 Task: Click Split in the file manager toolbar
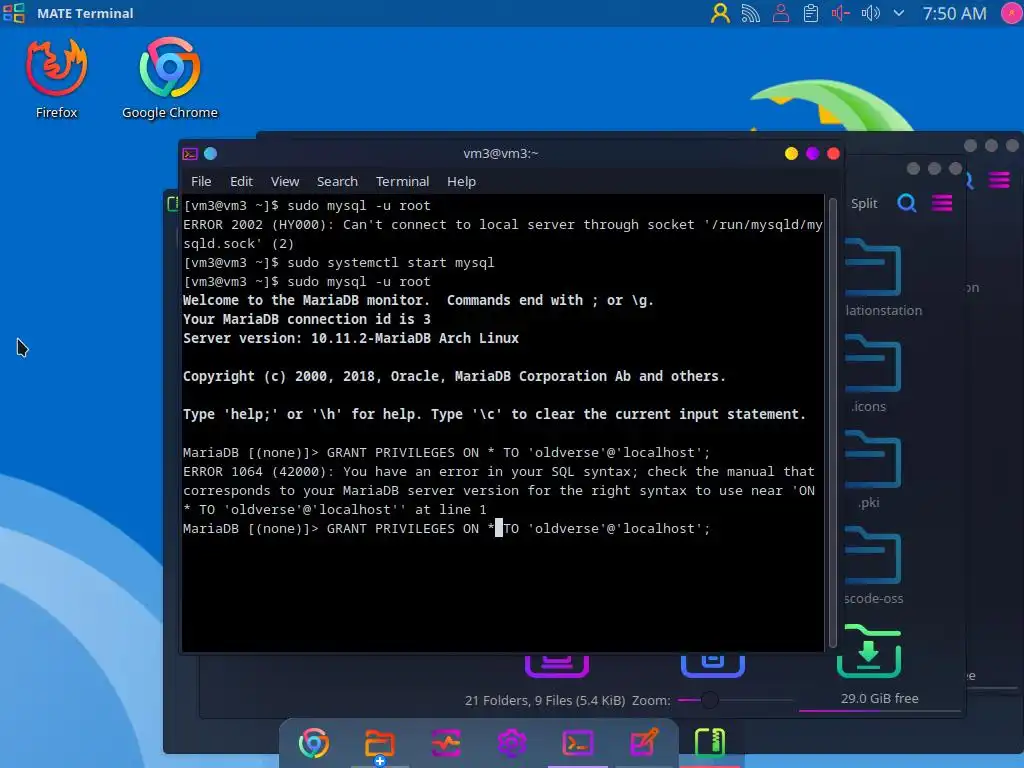click(x=863, y=204)
